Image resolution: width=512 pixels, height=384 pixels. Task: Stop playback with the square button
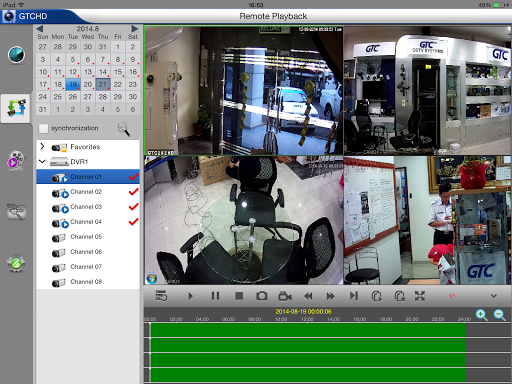(x=239, y=296)
